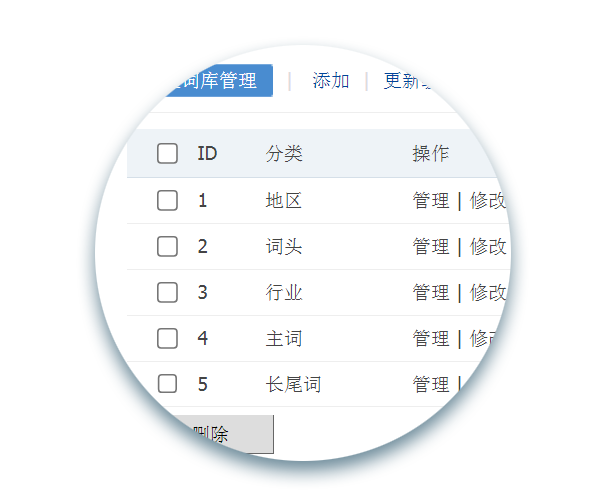Tick the checkbox next to 行业
This screenshot has width=600, height=500.
(x=167, y=292)
